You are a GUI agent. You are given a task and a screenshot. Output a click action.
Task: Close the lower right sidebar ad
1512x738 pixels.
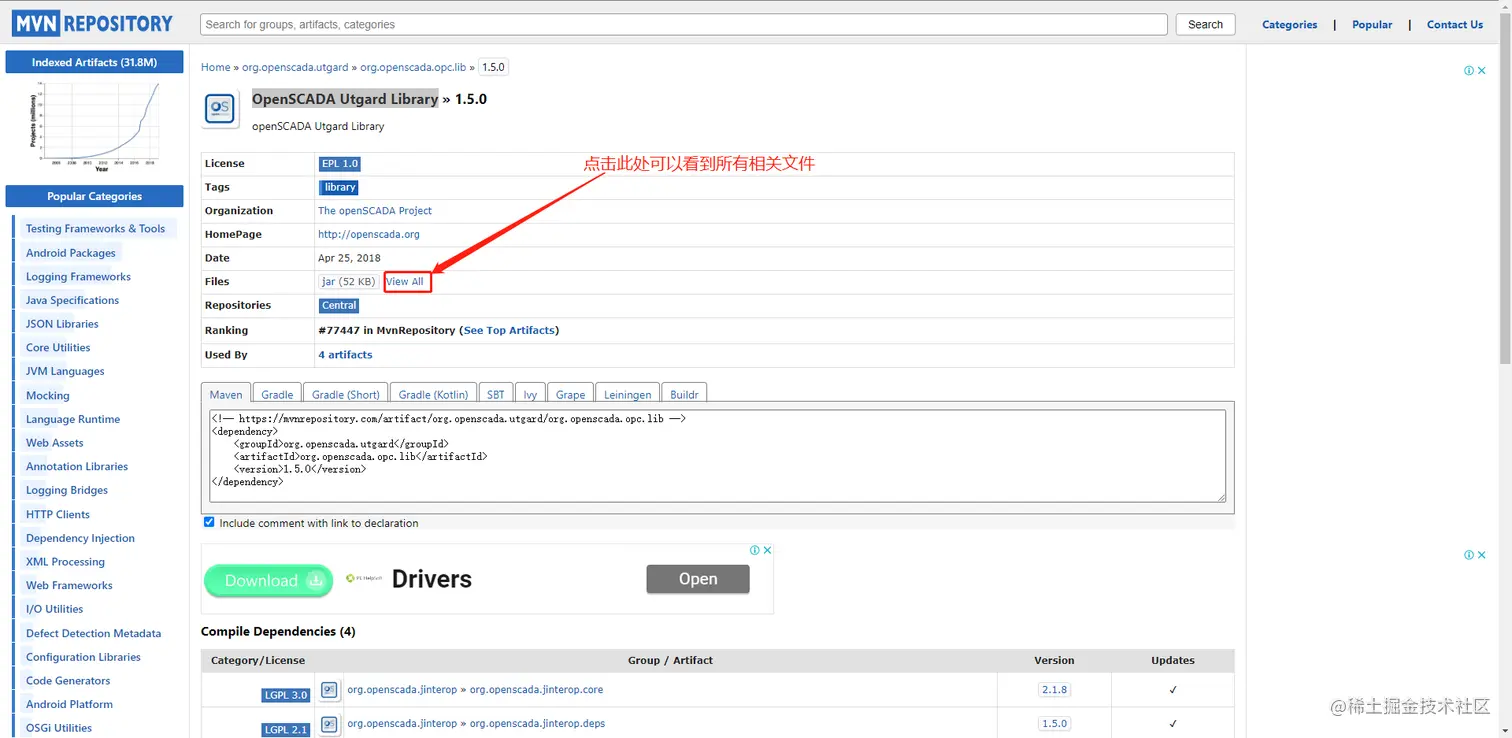(1482, 555)
